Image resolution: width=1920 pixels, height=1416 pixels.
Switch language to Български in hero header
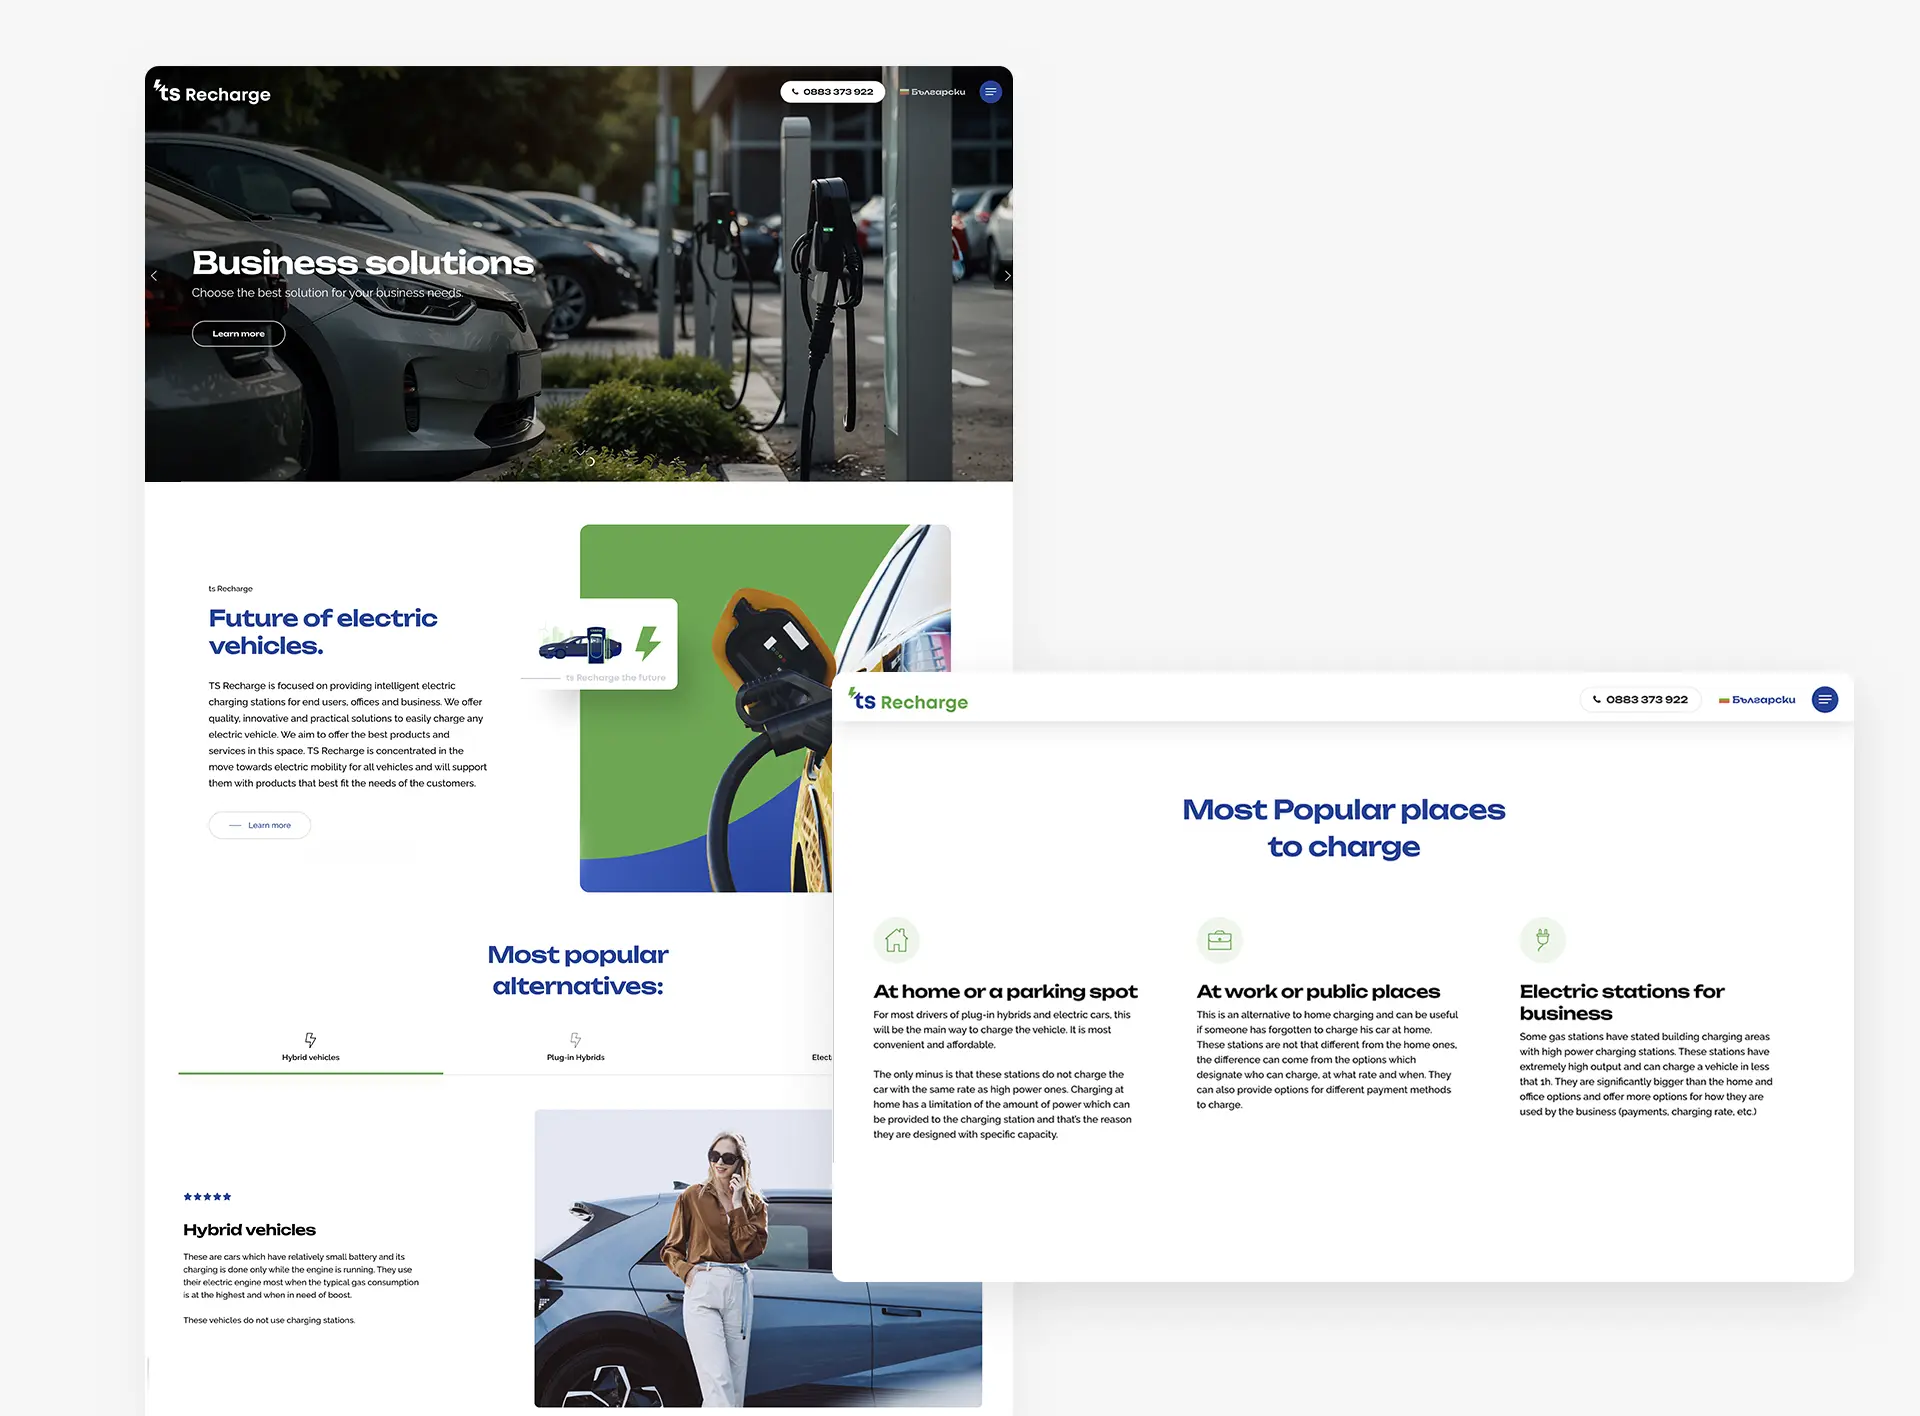(x=933, y=92)
